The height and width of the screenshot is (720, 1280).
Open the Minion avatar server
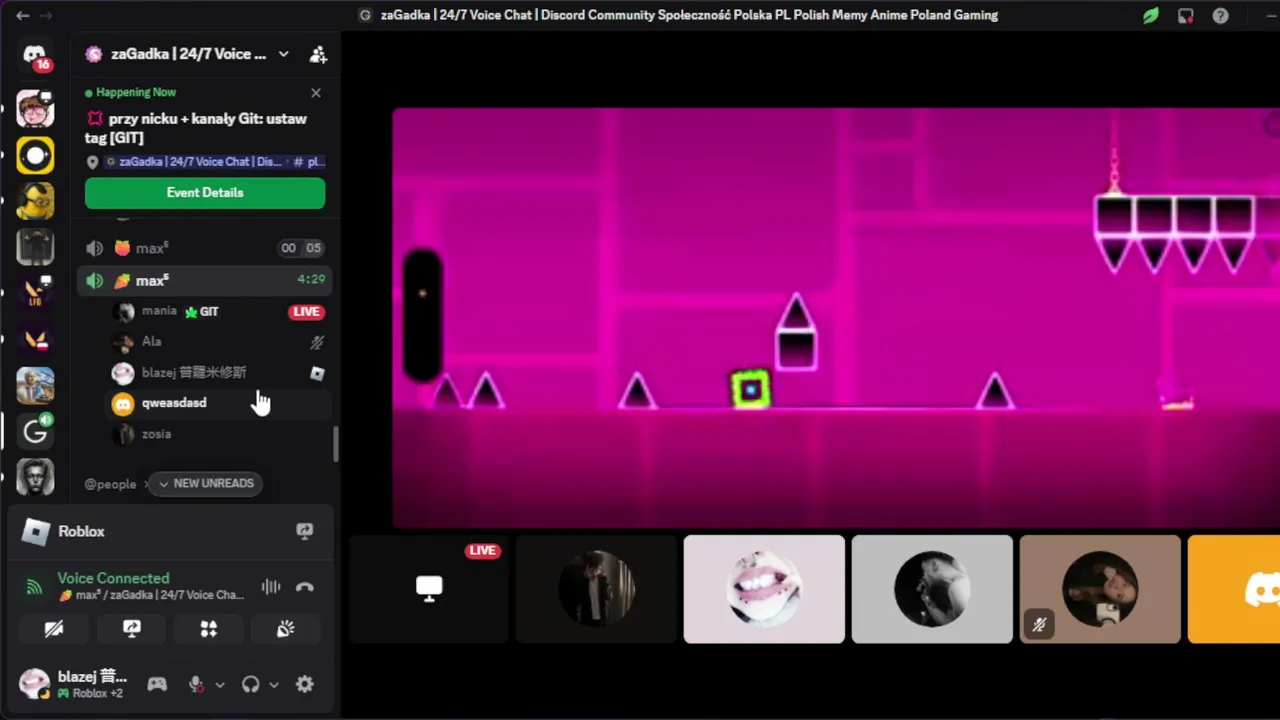[x=36, y=201]
